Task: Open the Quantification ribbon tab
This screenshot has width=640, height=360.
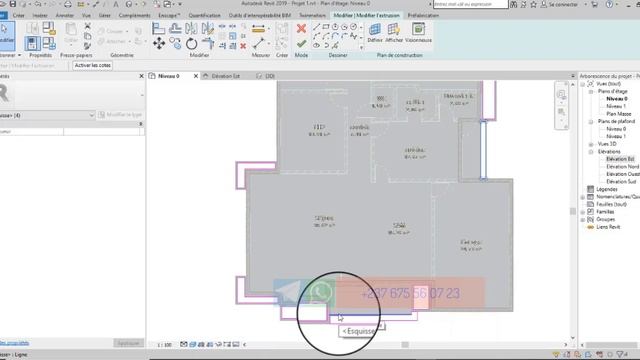Action: [x=204, y=15]
